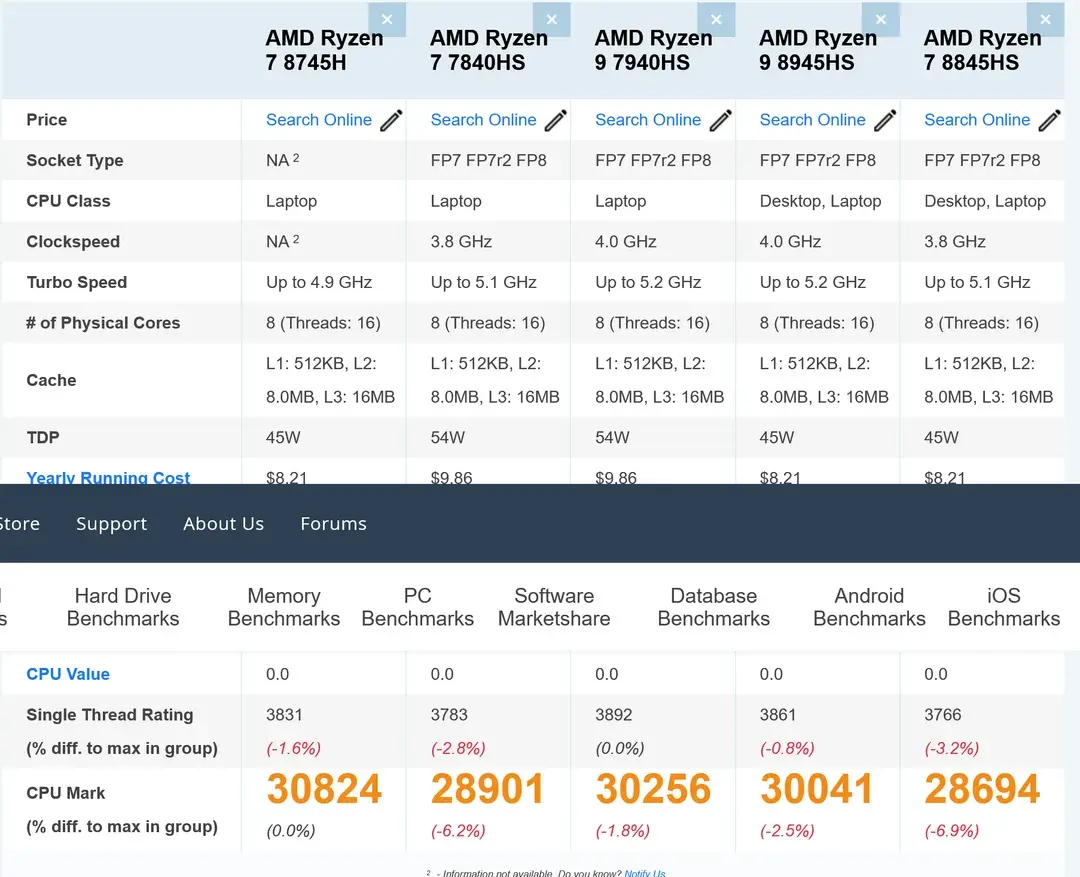This screenshot has width=1080, height=877.
Task: Remove AMD Ryzen 7 8745H column
Action: [387, 19]
